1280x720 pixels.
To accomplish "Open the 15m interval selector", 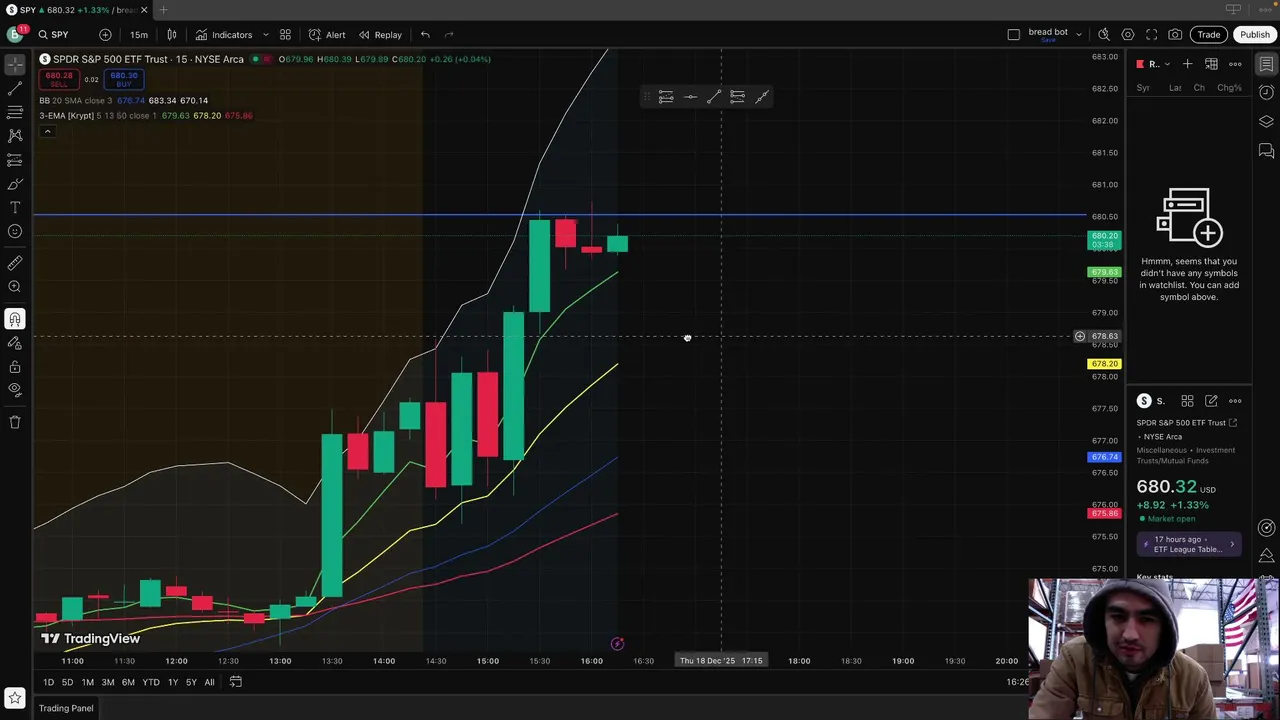I will coord(139,35).
